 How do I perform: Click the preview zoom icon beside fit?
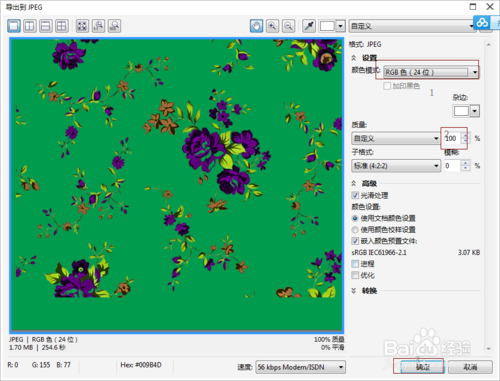98,26
